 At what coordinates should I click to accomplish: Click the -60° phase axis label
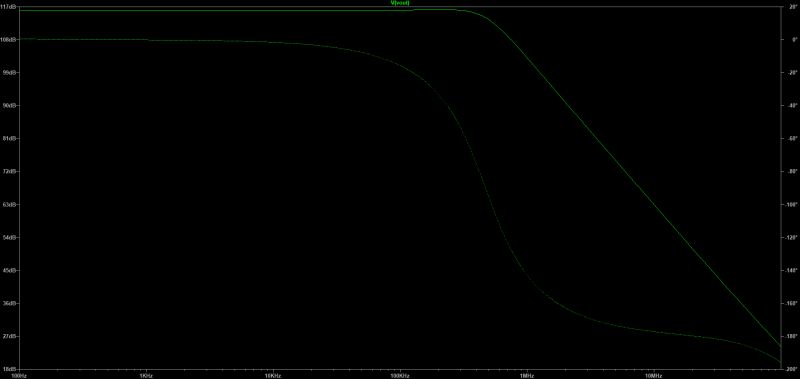pyautogui.click(x=793, y=138)
